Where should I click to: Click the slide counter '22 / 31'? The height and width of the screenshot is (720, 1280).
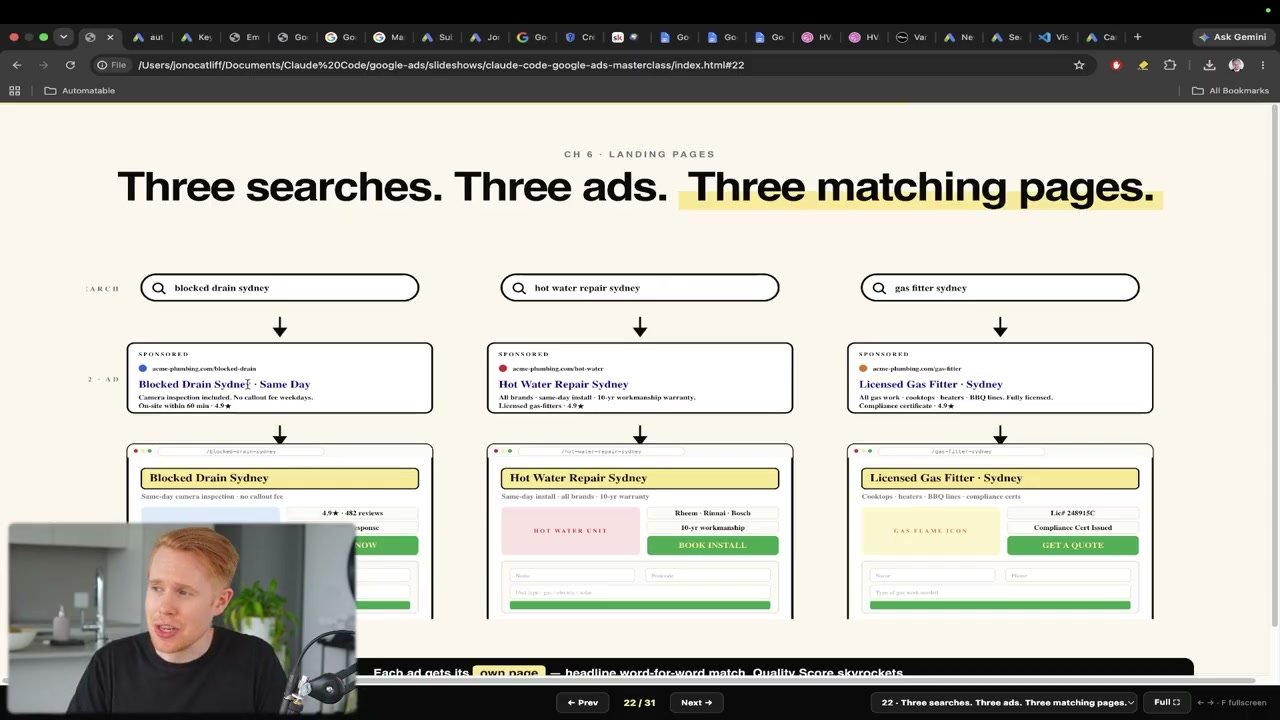pyautogui.click(x=639, y=702)
